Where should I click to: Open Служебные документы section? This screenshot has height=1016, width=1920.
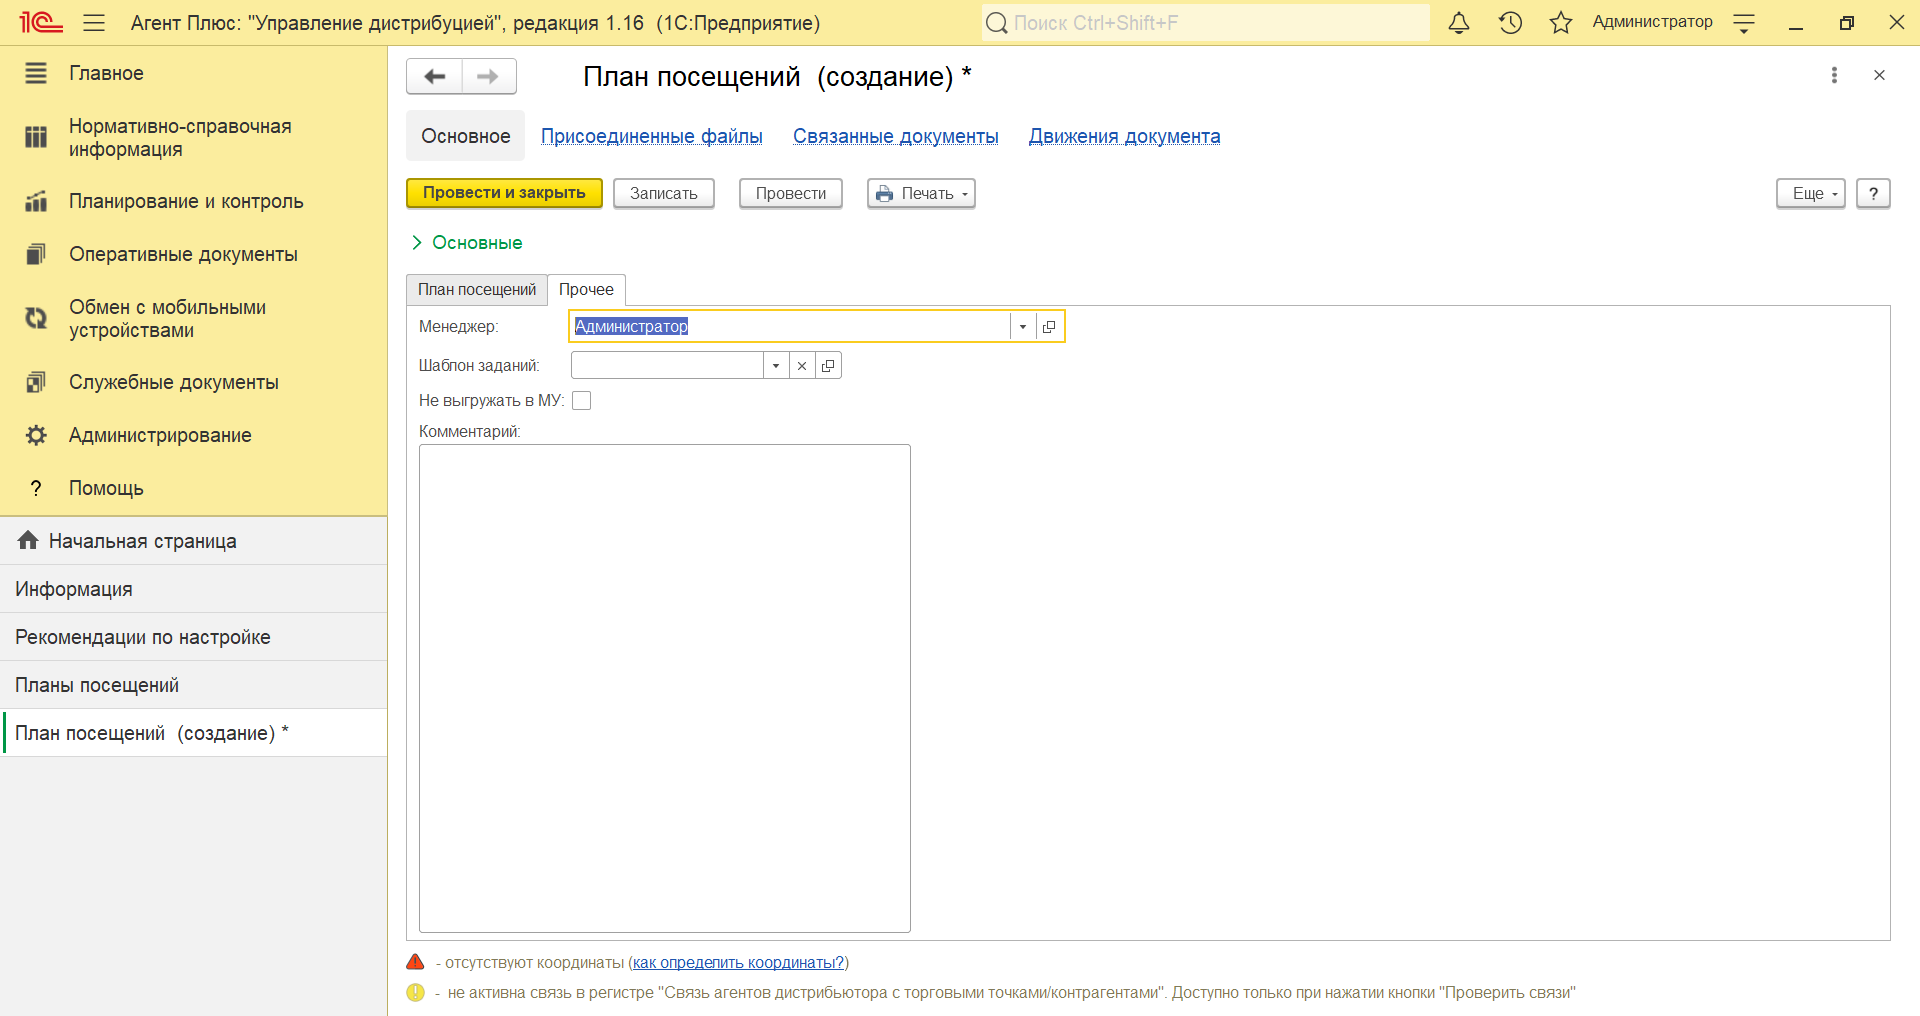coord(193,382)
